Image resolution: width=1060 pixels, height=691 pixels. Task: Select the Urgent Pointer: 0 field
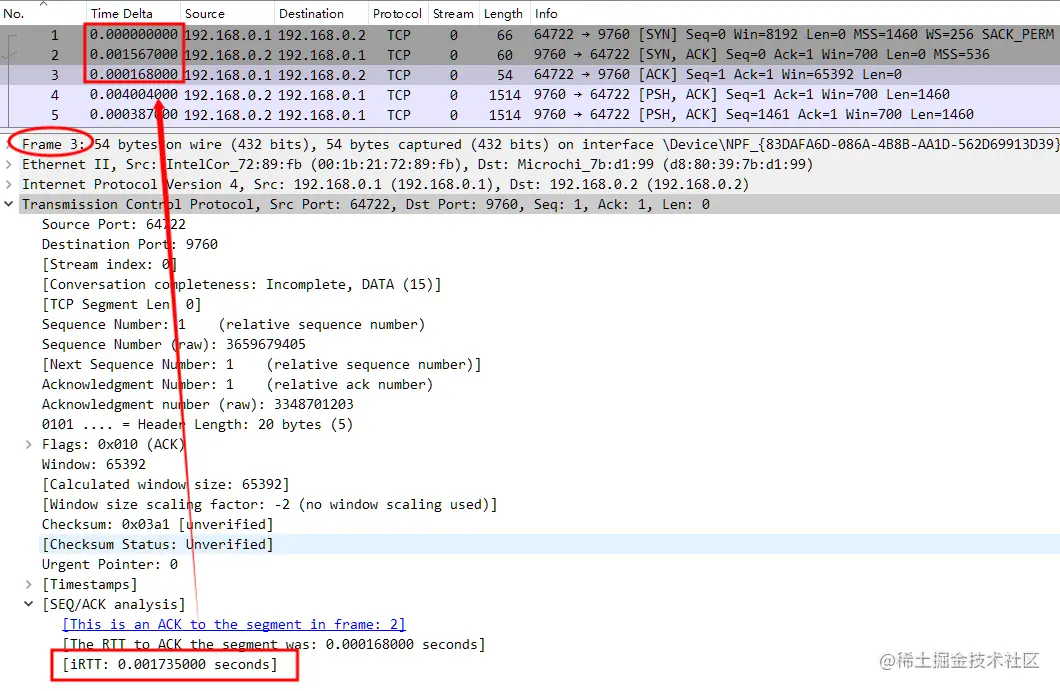(110, 565)
